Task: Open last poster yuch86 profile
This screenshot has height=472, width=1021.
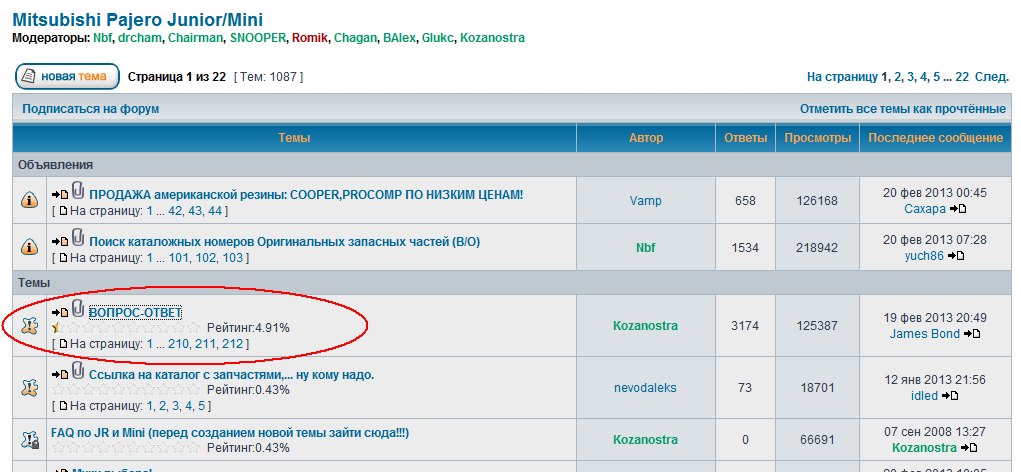Action: (x=924, y=256)
